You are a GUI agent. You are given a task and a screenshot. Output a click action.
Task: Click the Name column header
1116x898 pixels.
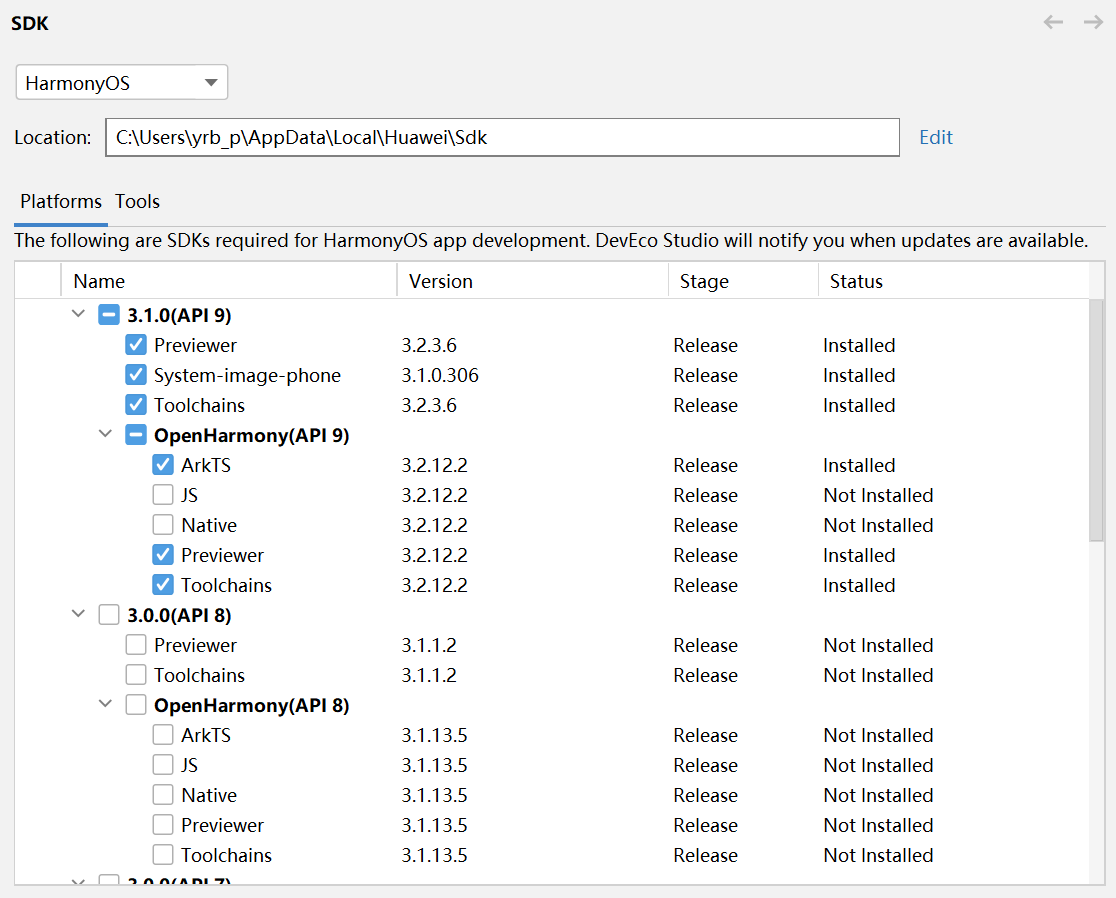coord(228,281)
